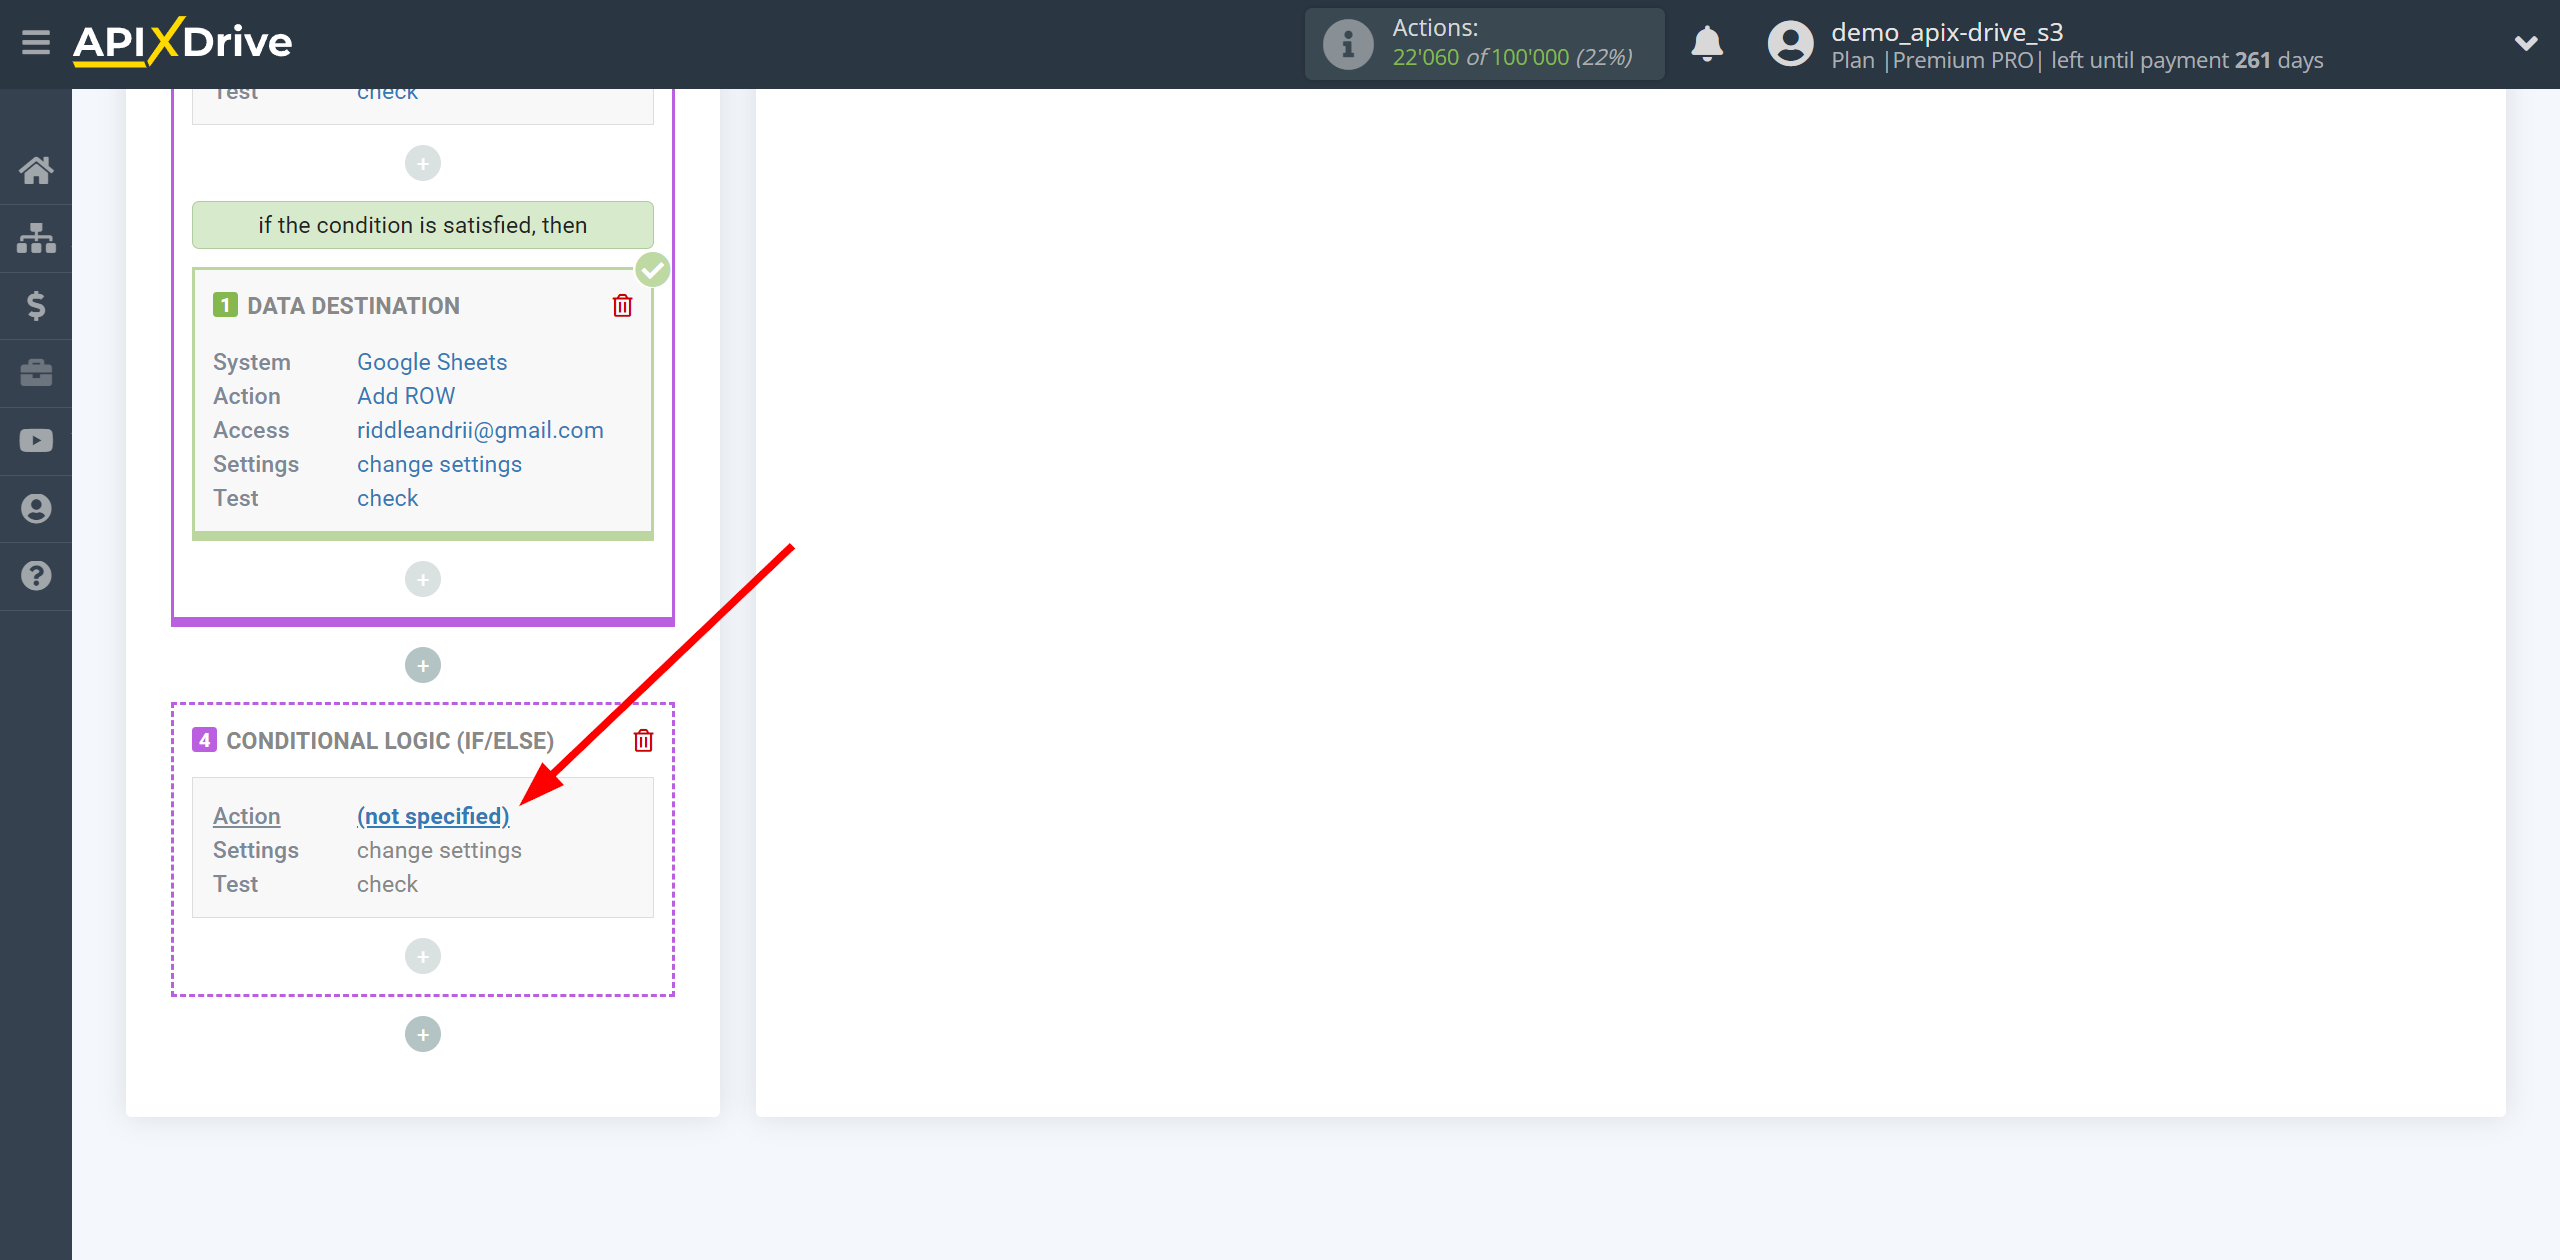Image resolution: width=2560 pixels, height=1260 pixels.
Task: Select 'change settings' for Data Destination
Action: click(x=438, y=464)
